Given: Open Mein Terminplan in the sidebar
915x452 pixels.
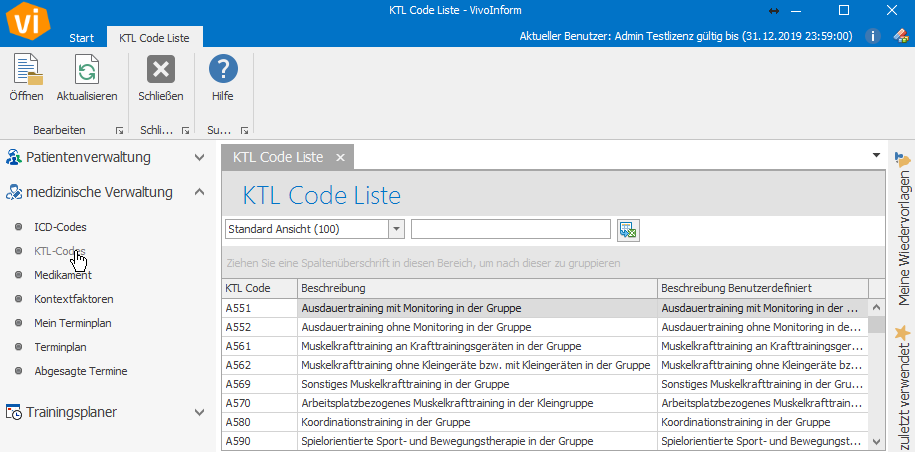Looking at the screenshot, I should (x=73, y=323).
